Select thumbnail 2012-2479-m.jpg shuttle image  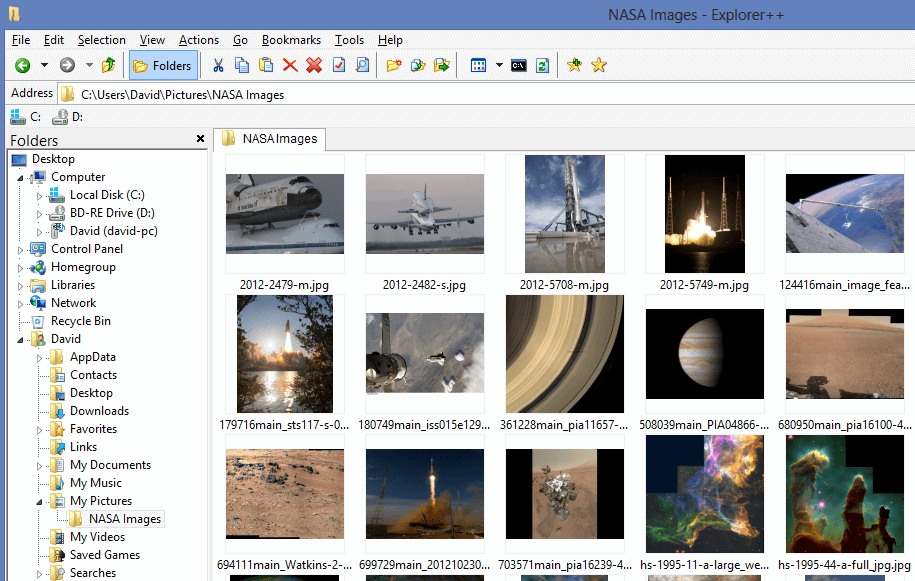(285, 214)
